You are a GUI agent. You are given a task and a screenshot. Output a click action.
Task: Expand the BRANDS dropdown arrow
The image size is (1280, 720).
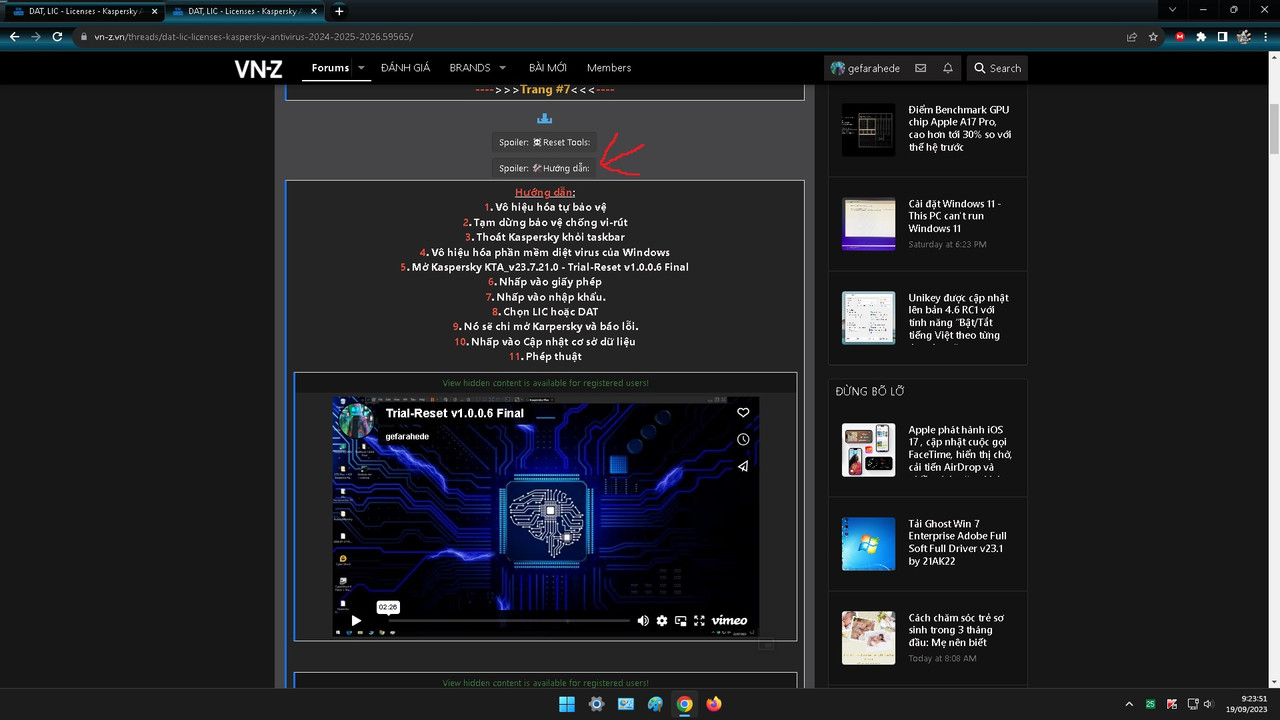(502, 68)
